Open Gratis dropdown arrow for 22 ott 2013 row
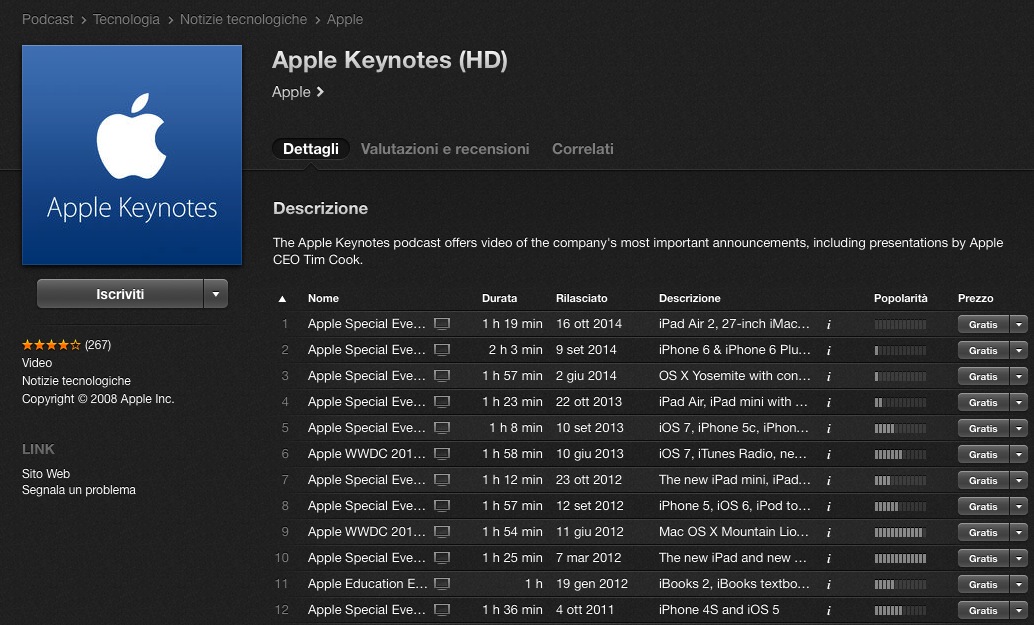Image resolution: width=1034 pixels, height=625 pixels. [1019, 402]
